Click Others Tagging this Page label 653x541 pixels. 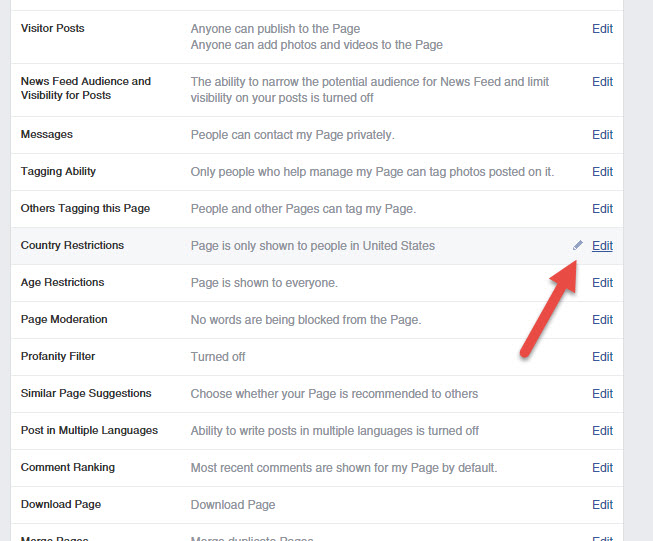85,208
